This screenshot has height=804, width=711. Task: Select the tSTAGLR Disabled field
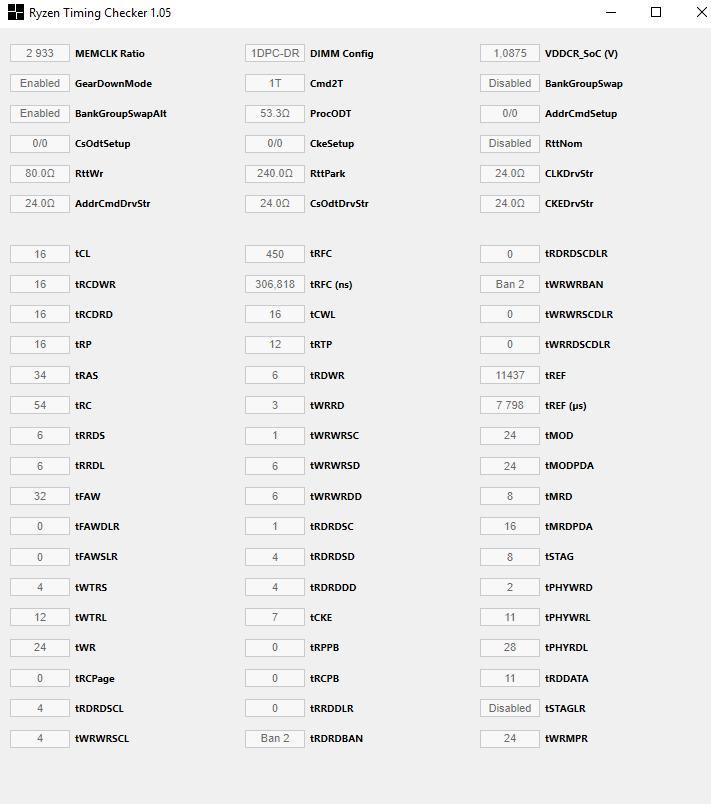[510, 709]
